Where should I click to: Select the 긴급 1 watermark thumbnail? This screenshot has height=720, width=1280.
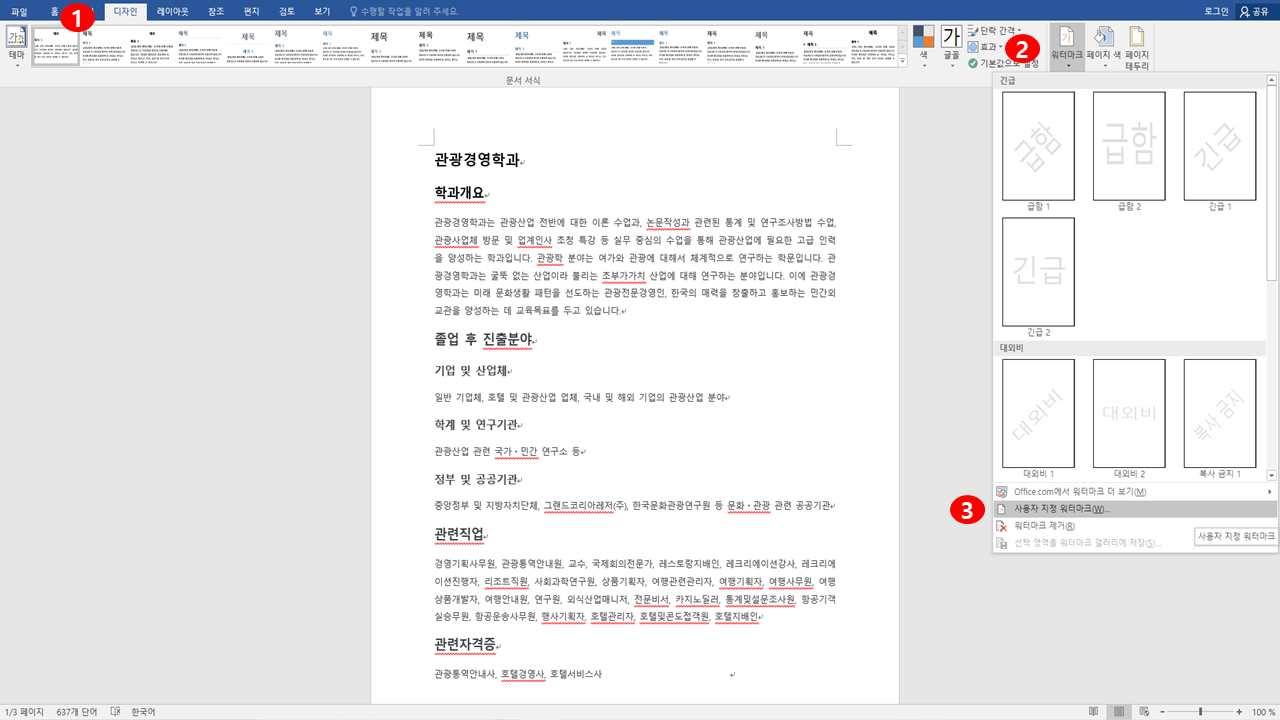tap(1218, 145)
